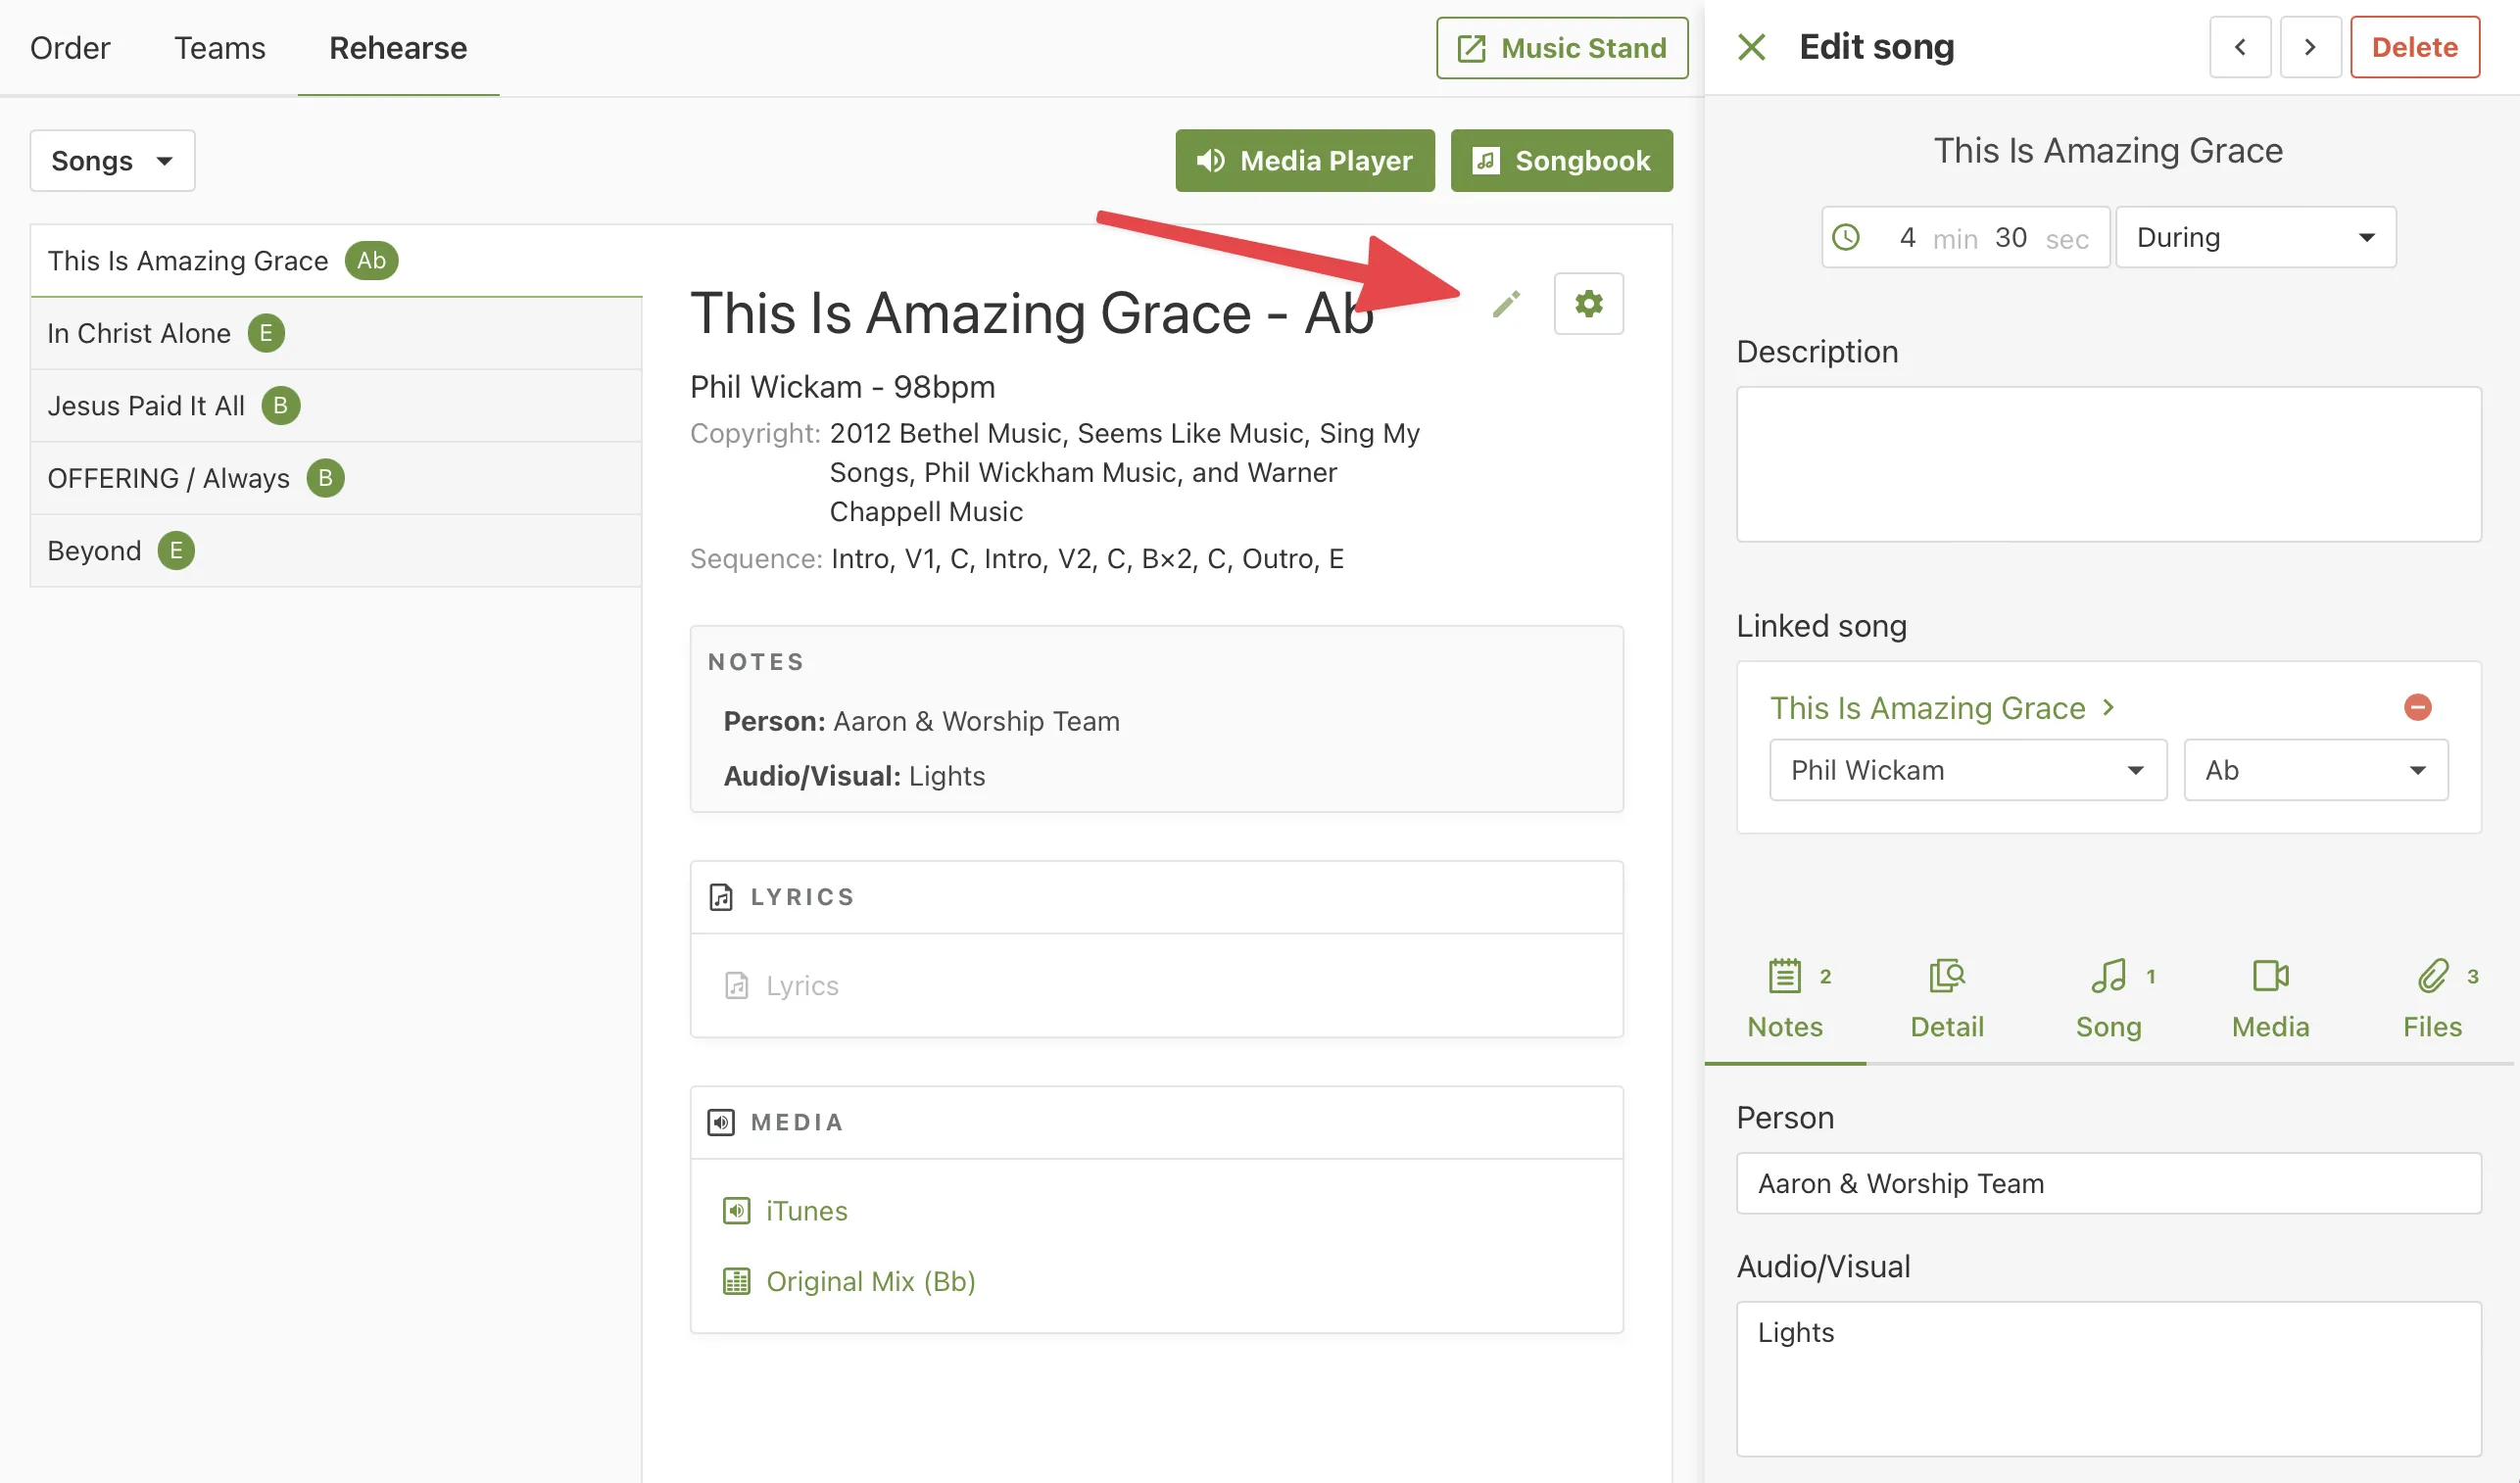Click the pencil edit icon beside song title
This screenshot has width=2520, height=1483.
[x=1506, y=304]
